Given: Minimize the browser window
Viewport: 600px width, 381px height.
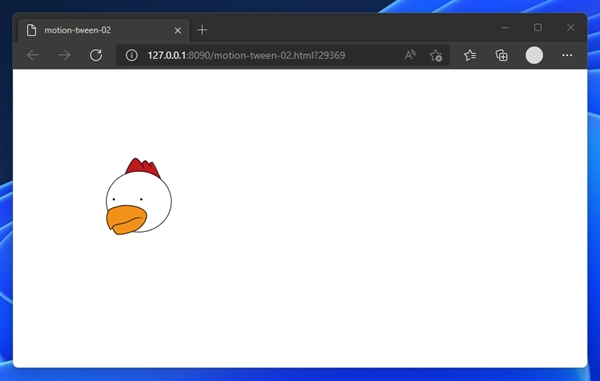Looking at the screenshot, I should [505, 28].
